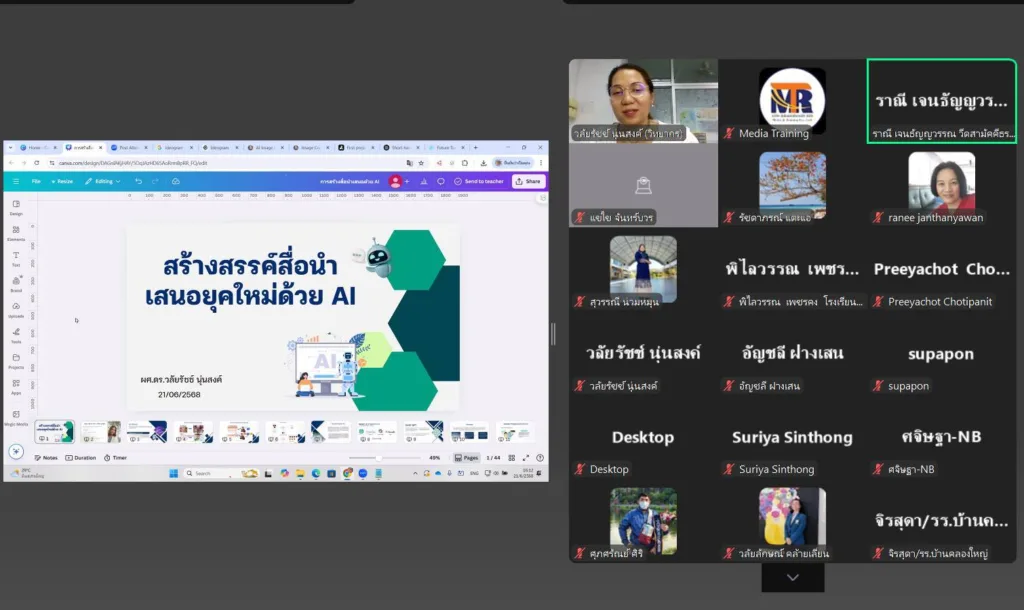Viewport: 1024px width, 610px height.
Task: Click the Share button
Action: 528,181
